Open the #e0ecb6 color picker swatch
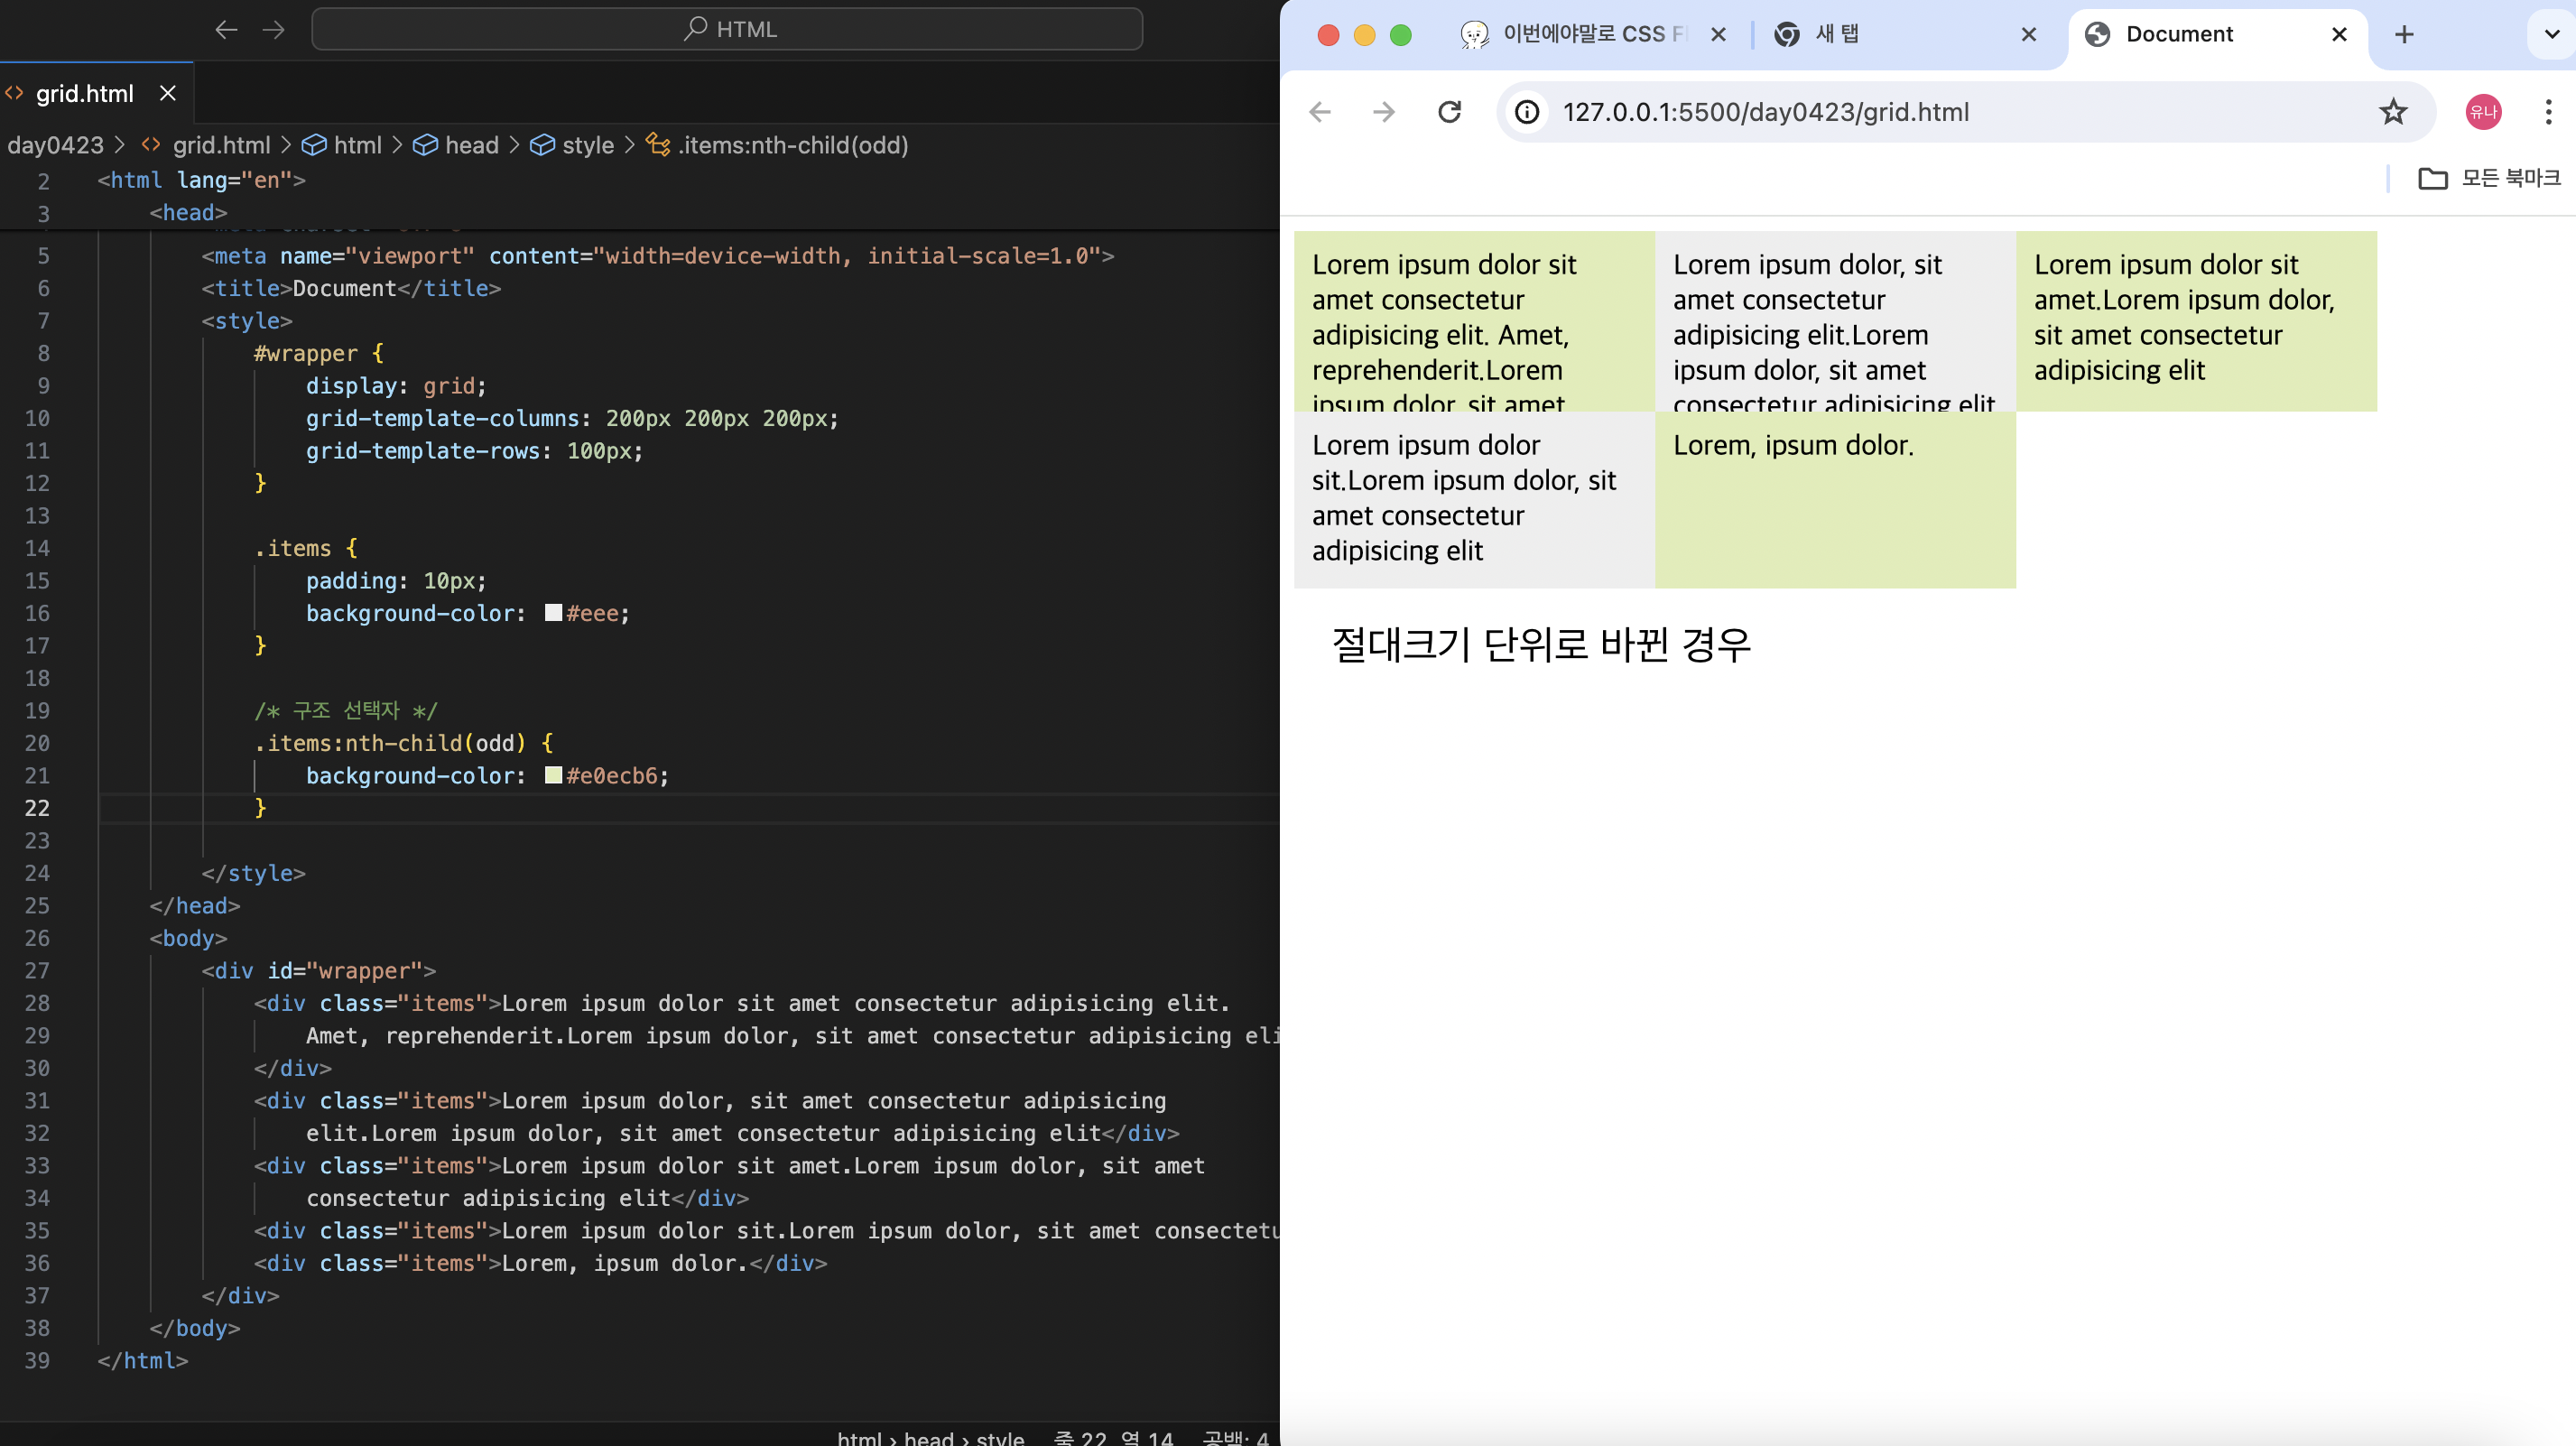This screenshot has width=2576, height=1446. 554,775
